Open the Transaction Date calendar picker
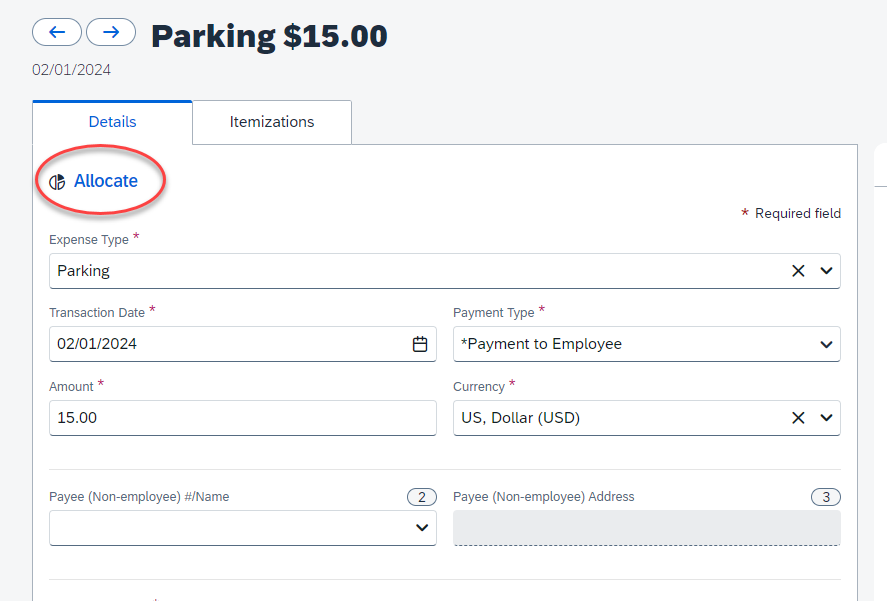887x601 pixels. [x=420, y=344]
